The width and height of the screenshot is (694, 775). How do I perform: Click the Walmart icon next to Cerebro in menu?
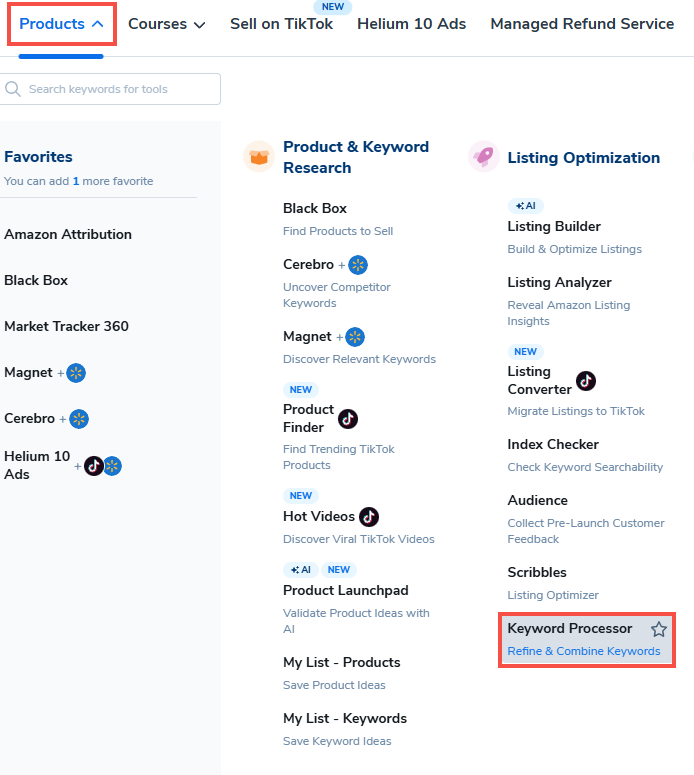click(x=358, y=265)
